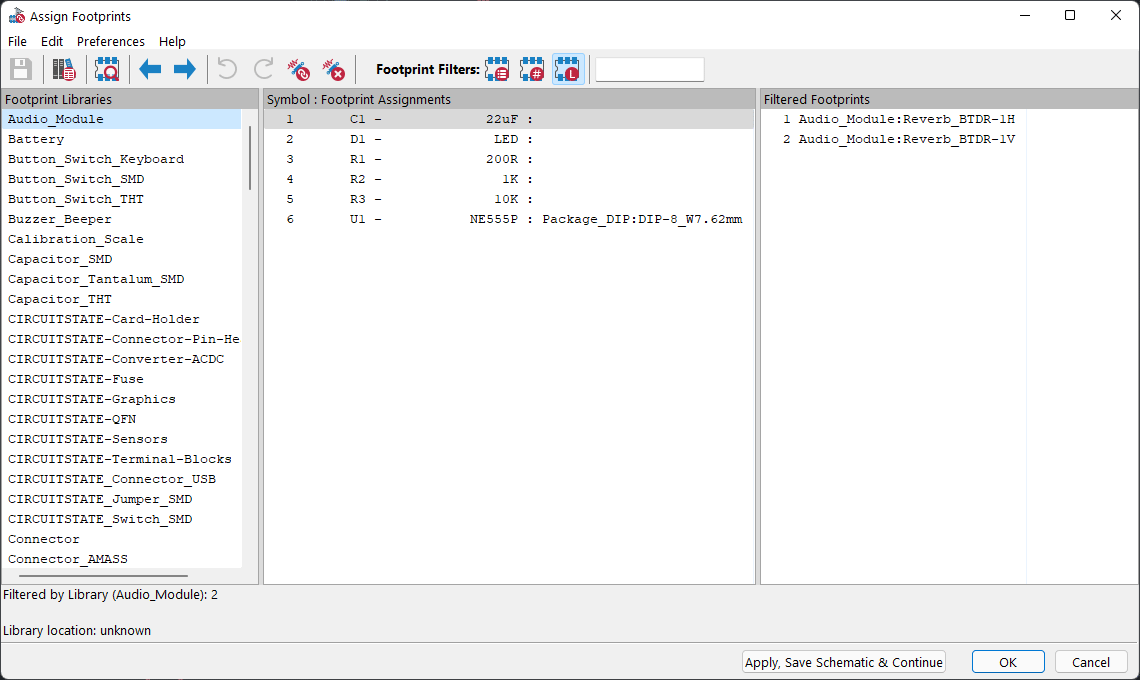Open the Preferences menu
Image resolution: width=1140 pixels, height=680 pixels.
coord(111,41)
